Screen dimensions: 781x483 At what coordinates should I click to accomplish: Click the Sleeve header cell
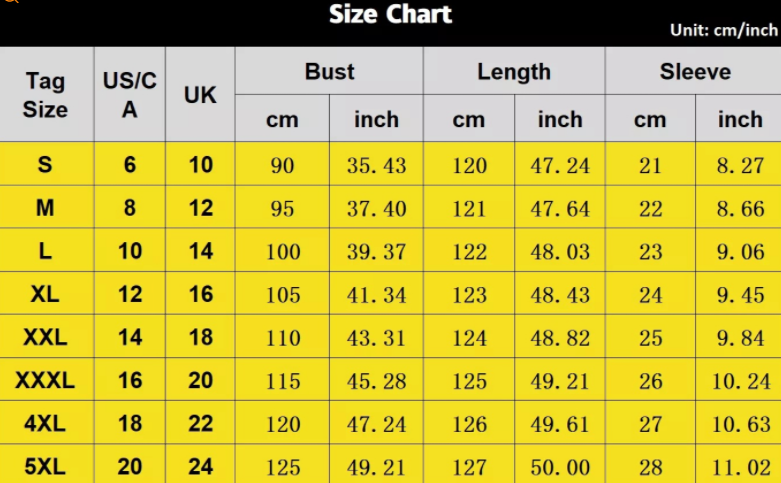point(695,72)
